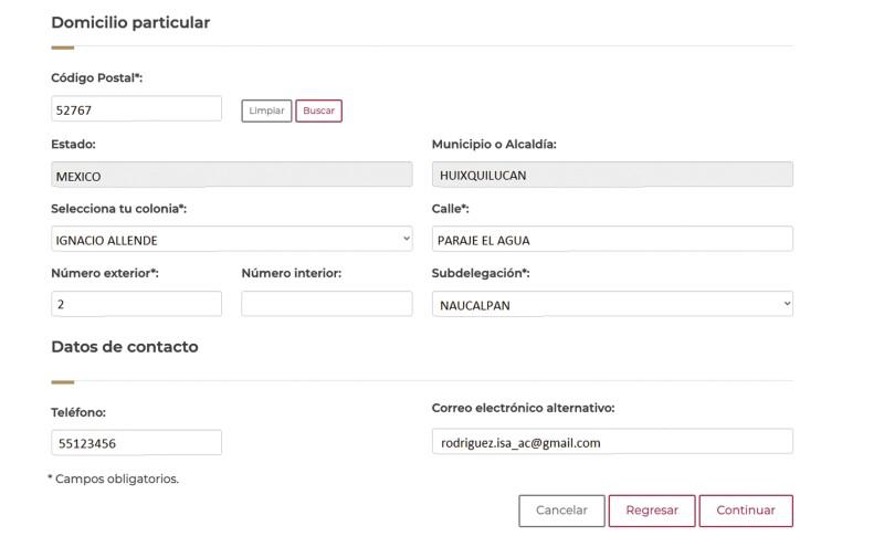Click the Municipio field showing HUIXQUILUCAN
The width and height of the screenshot is (884, 548).
pos(612,174)
